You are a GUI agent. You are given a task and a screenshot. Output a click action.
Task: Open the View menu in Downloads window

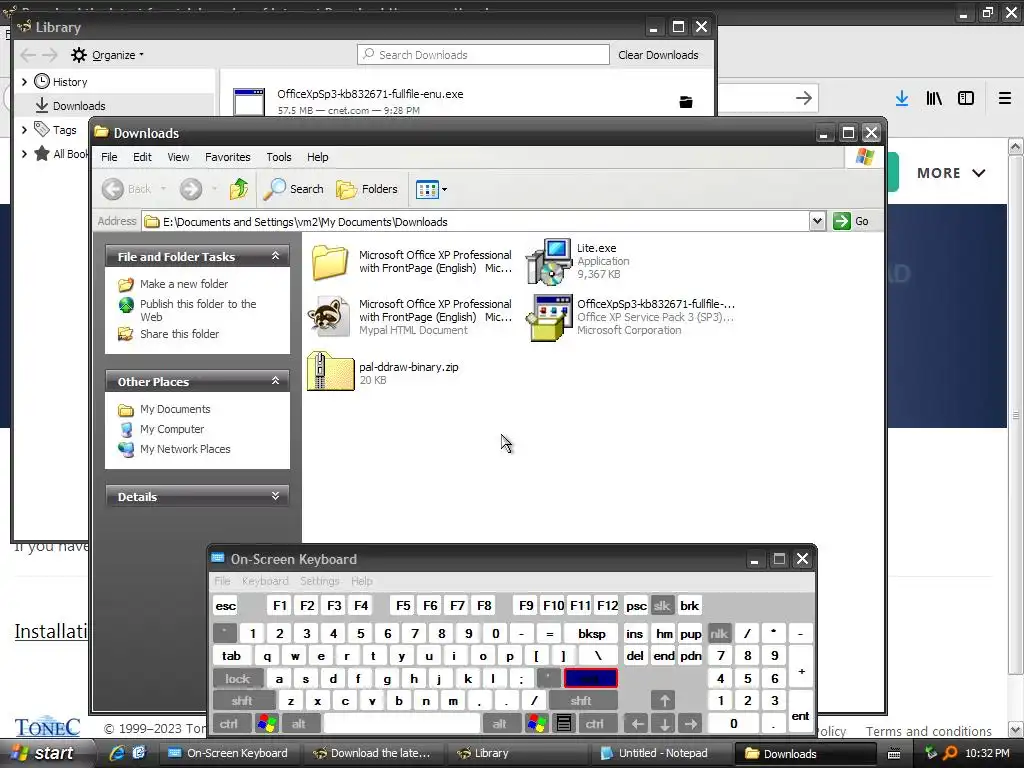click(x=178, y=157)
